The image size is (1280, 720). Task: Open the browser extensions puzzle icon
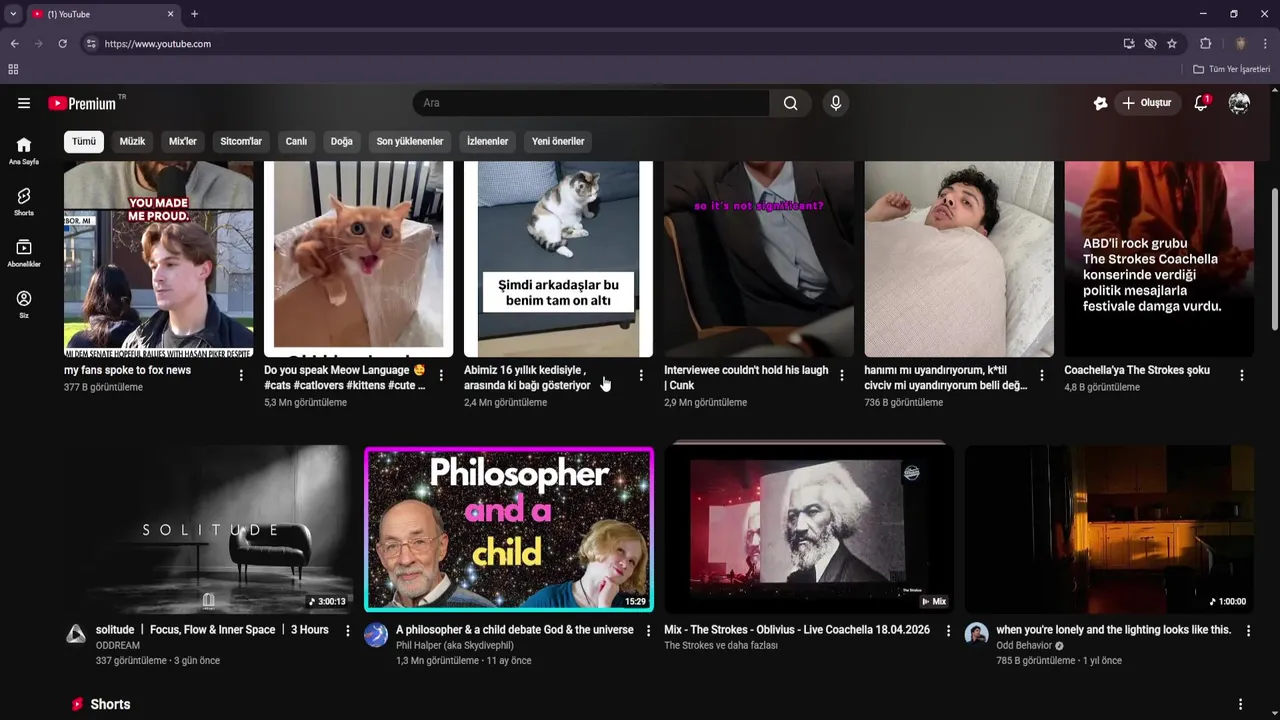point(1205,44)
